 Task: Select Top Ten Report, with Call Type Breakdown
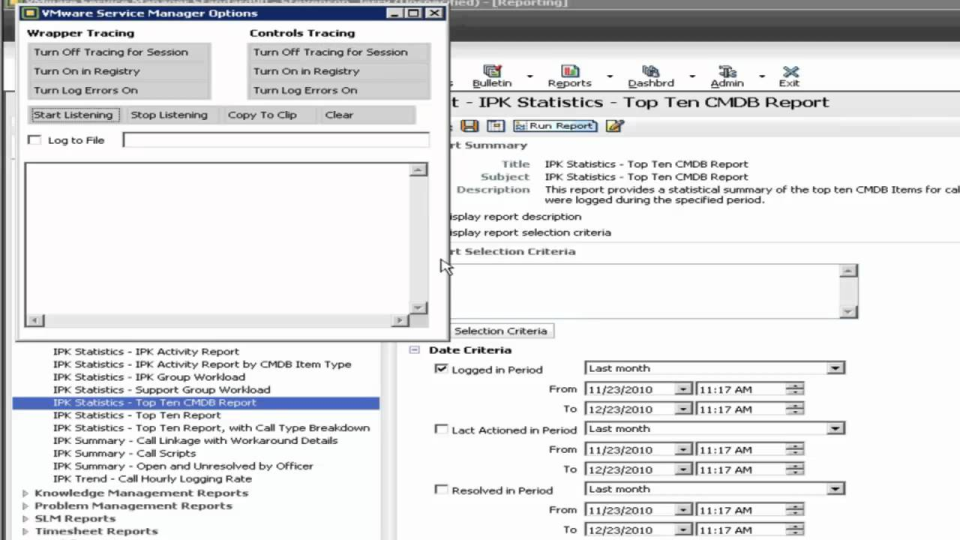pyautogui.click(x=211, y=428)
